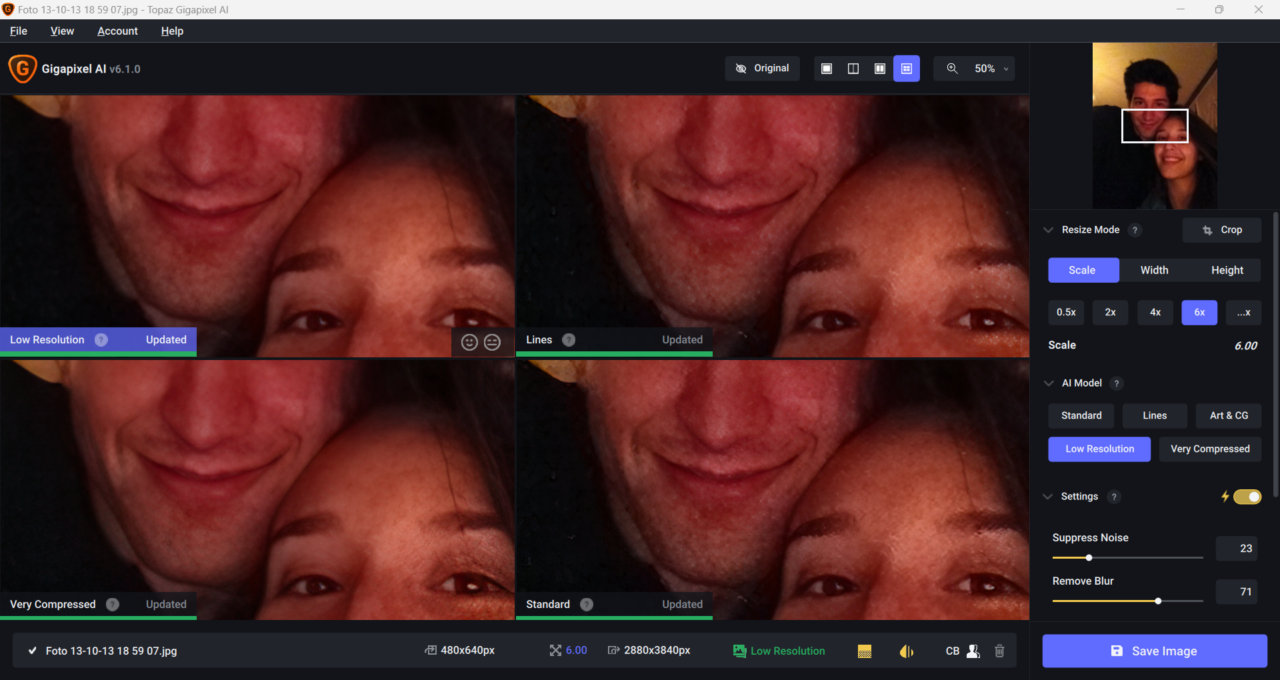The height and width of the screenshot is (680, 1280).
Task: Open the View menu
Action: 62,31
